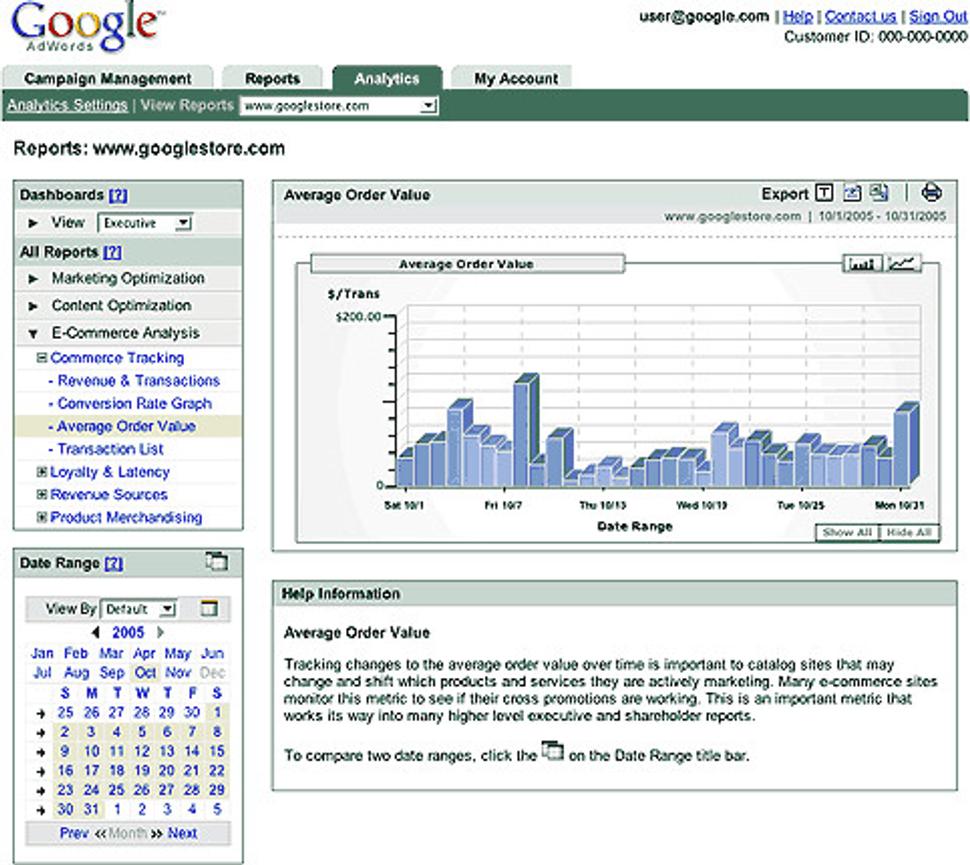Click the second Export icon with blue arrow
The width and height of the screenshot is (970, 865).
(x=852, y=193)
